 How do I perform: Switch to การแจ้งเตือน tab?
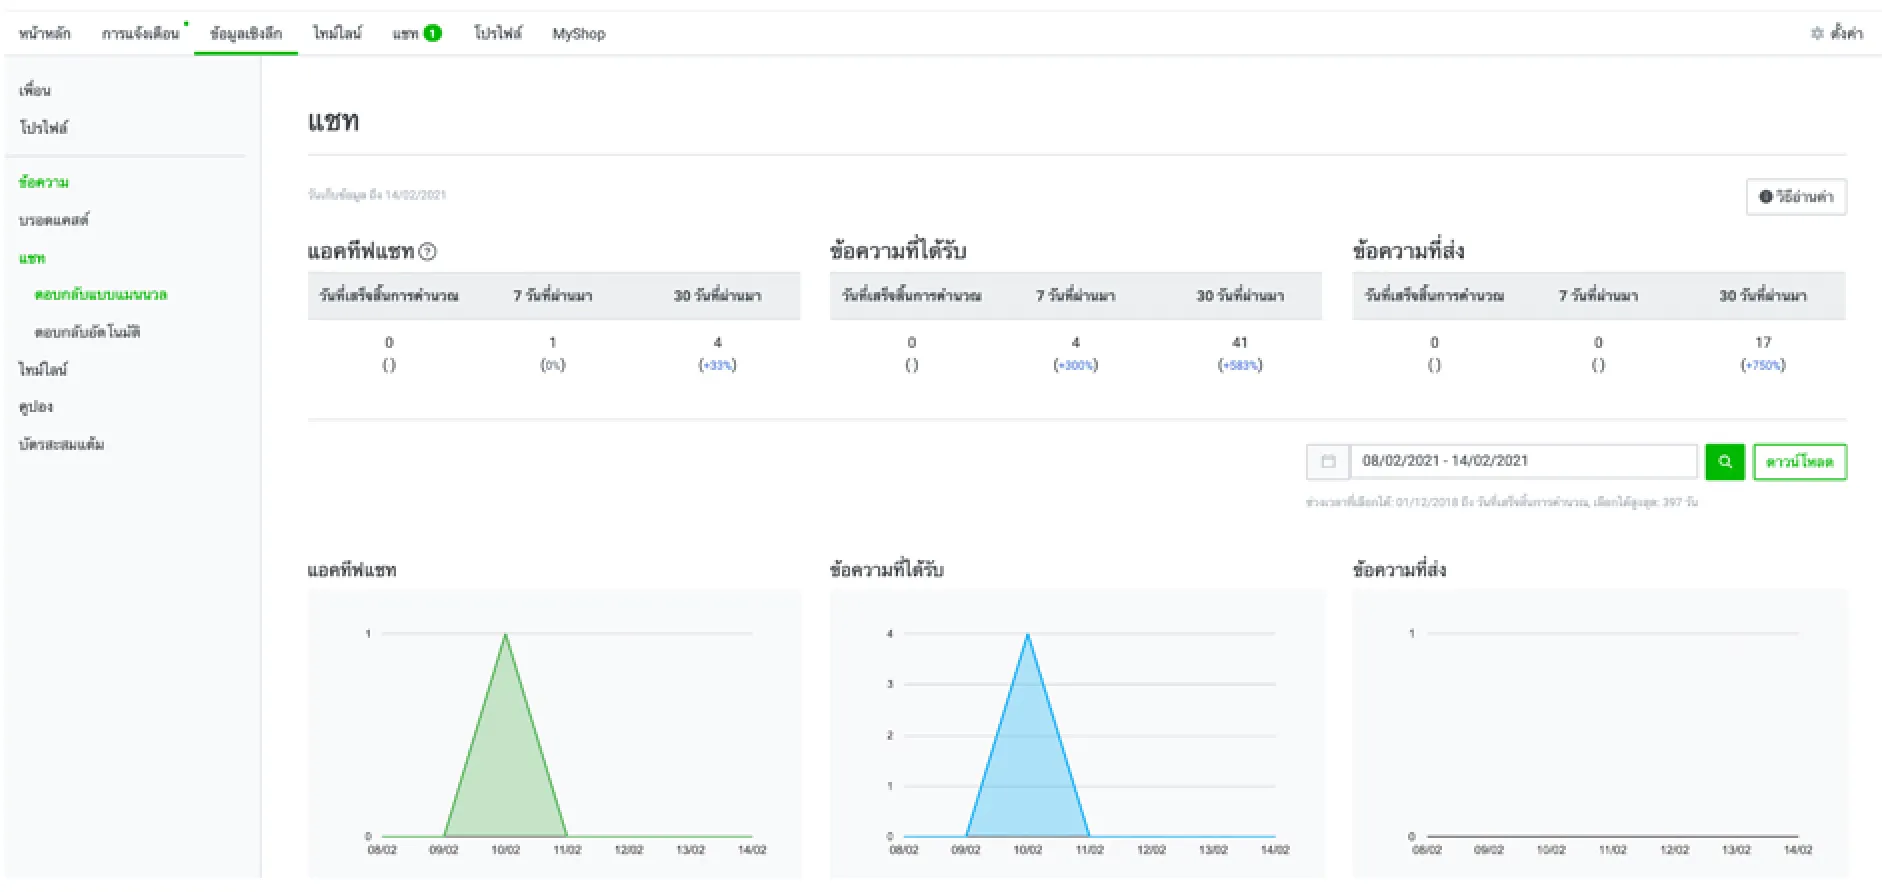tap(140, 33)
